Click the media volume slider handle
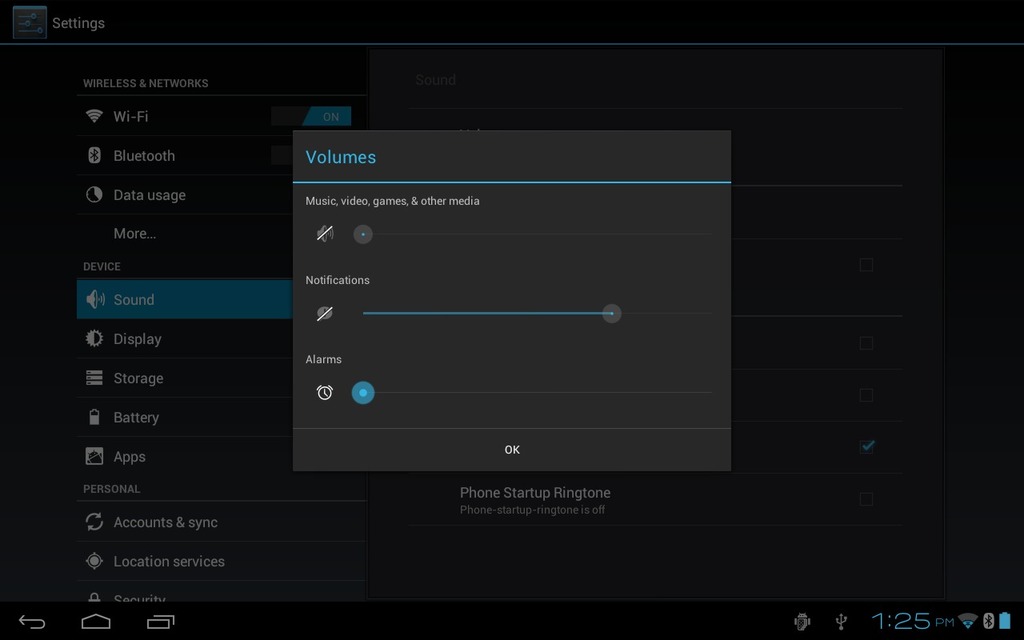This screenshot has width=1024, height=640. pos(363,234)
